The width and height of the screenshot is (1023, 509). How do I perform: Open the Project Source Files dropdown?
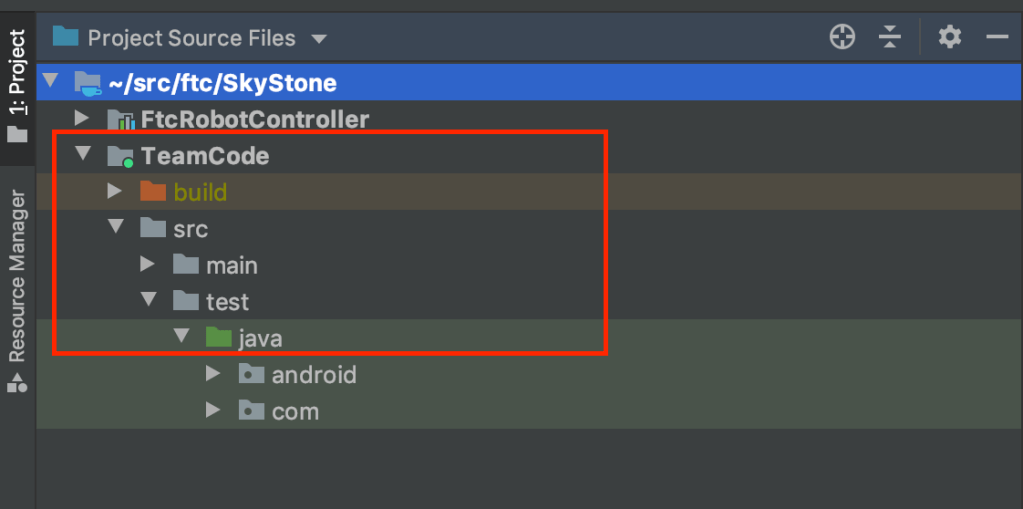[319, 39]
